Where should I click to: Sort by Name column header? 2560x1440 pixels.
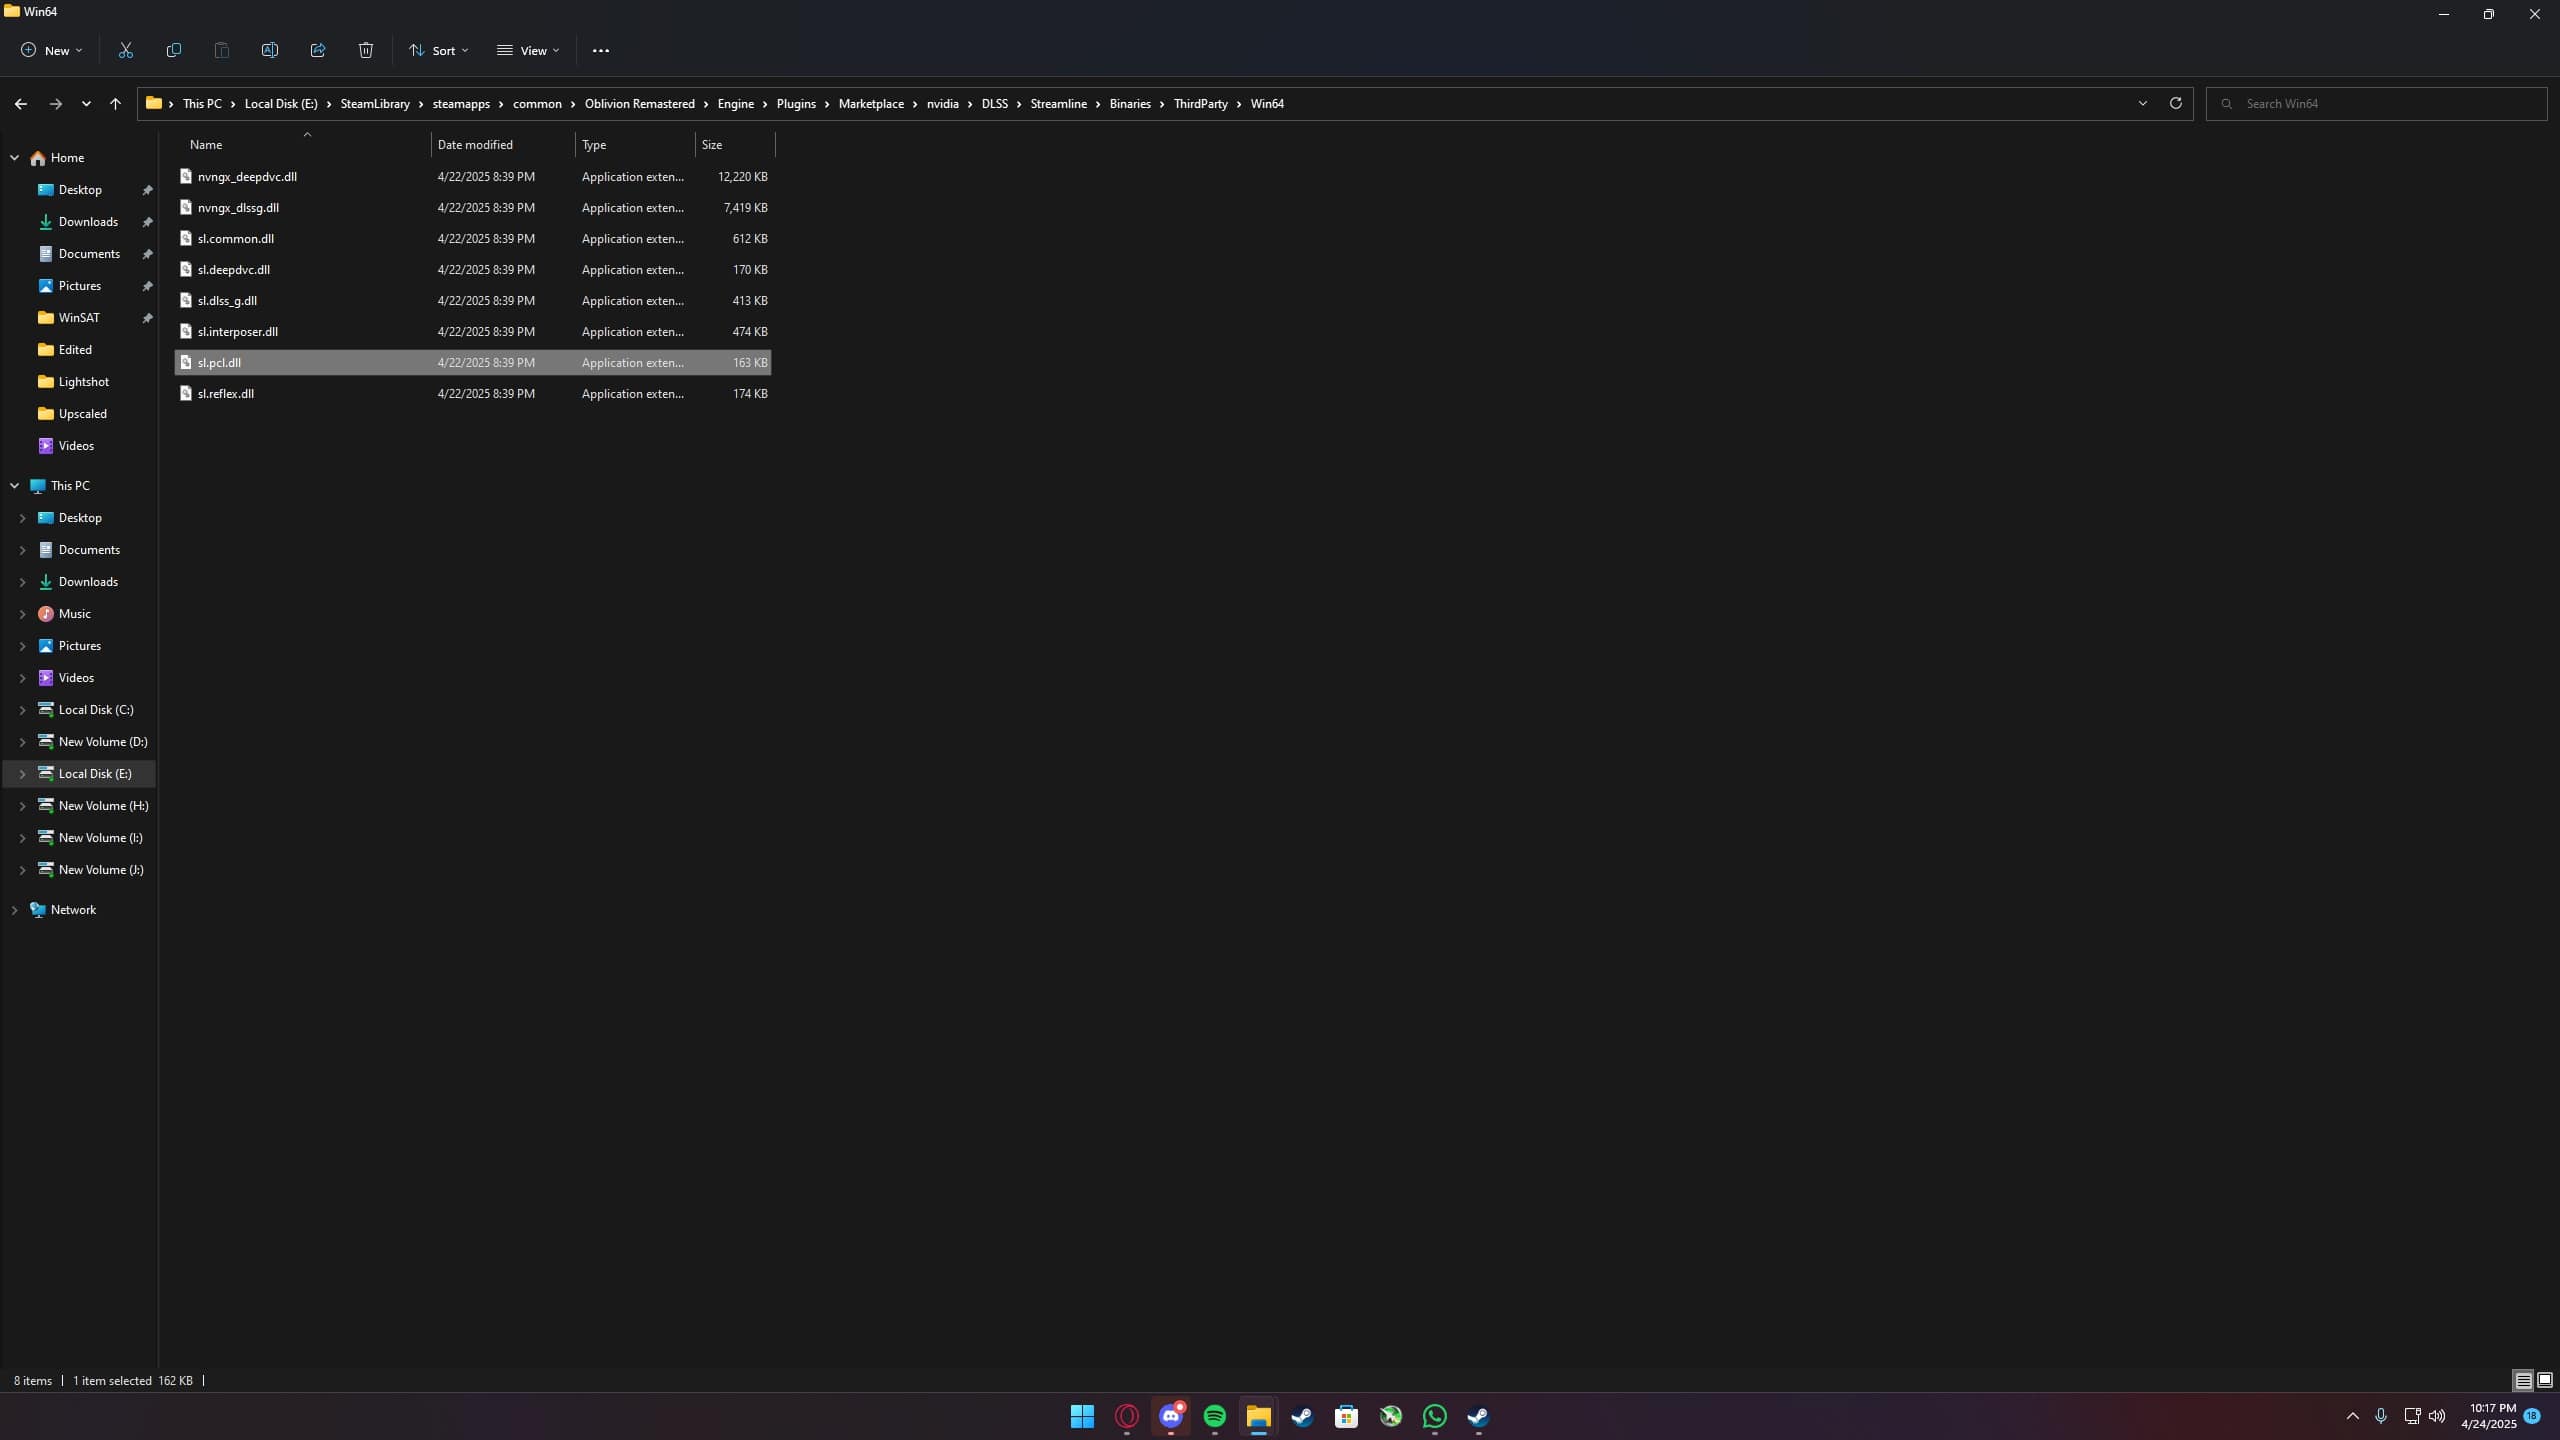click(x=304, y=145)
